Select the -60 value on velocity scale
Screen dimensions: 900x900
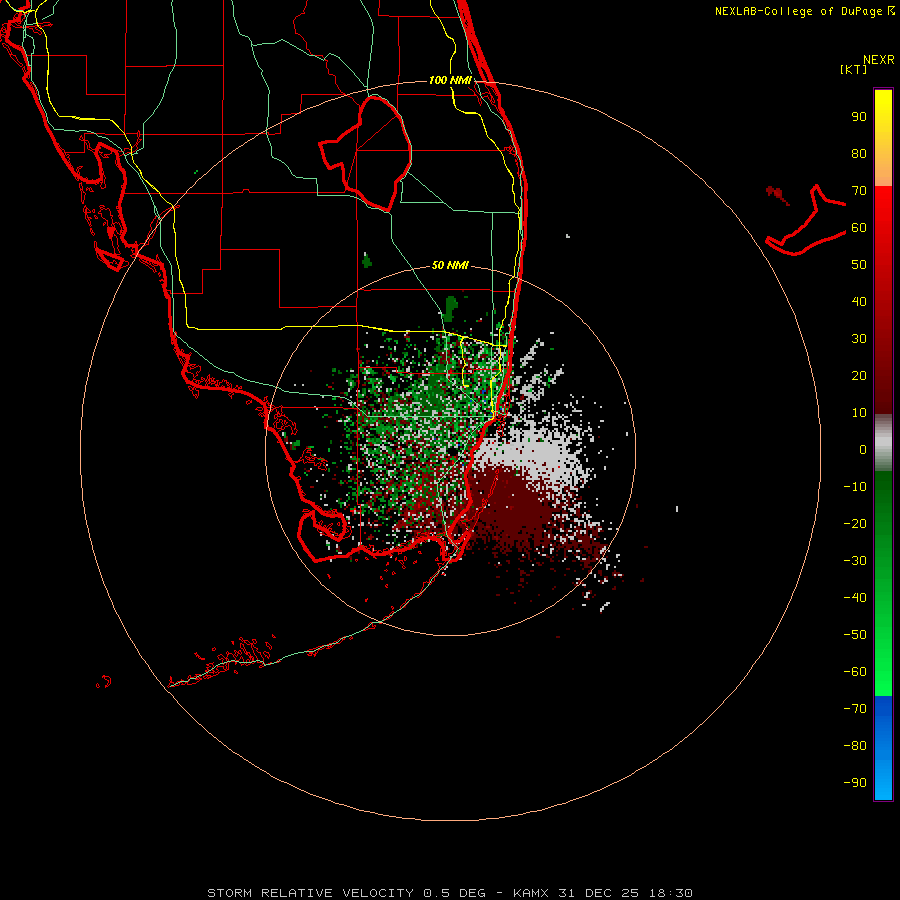pos(855,672)
